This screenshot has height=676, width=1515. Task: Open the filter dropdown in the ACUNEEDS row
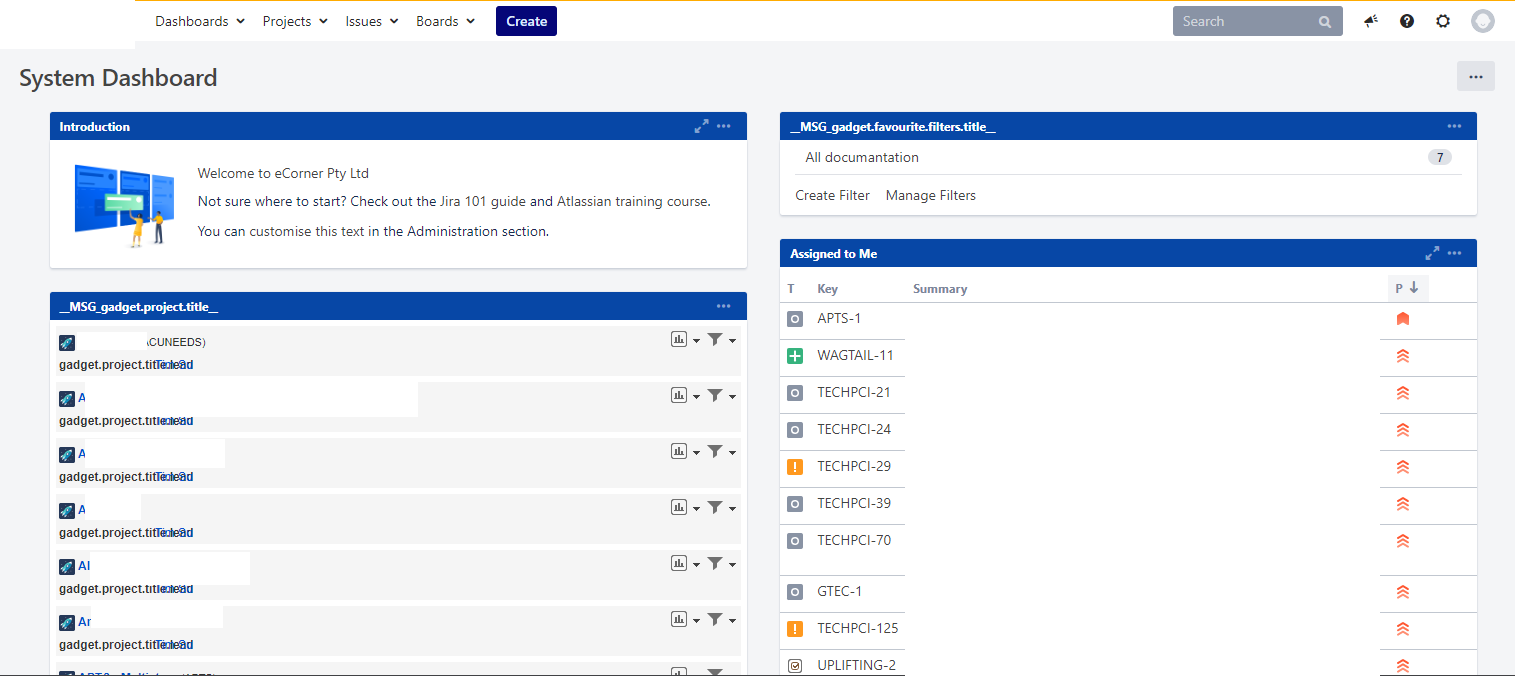(722, 340)
